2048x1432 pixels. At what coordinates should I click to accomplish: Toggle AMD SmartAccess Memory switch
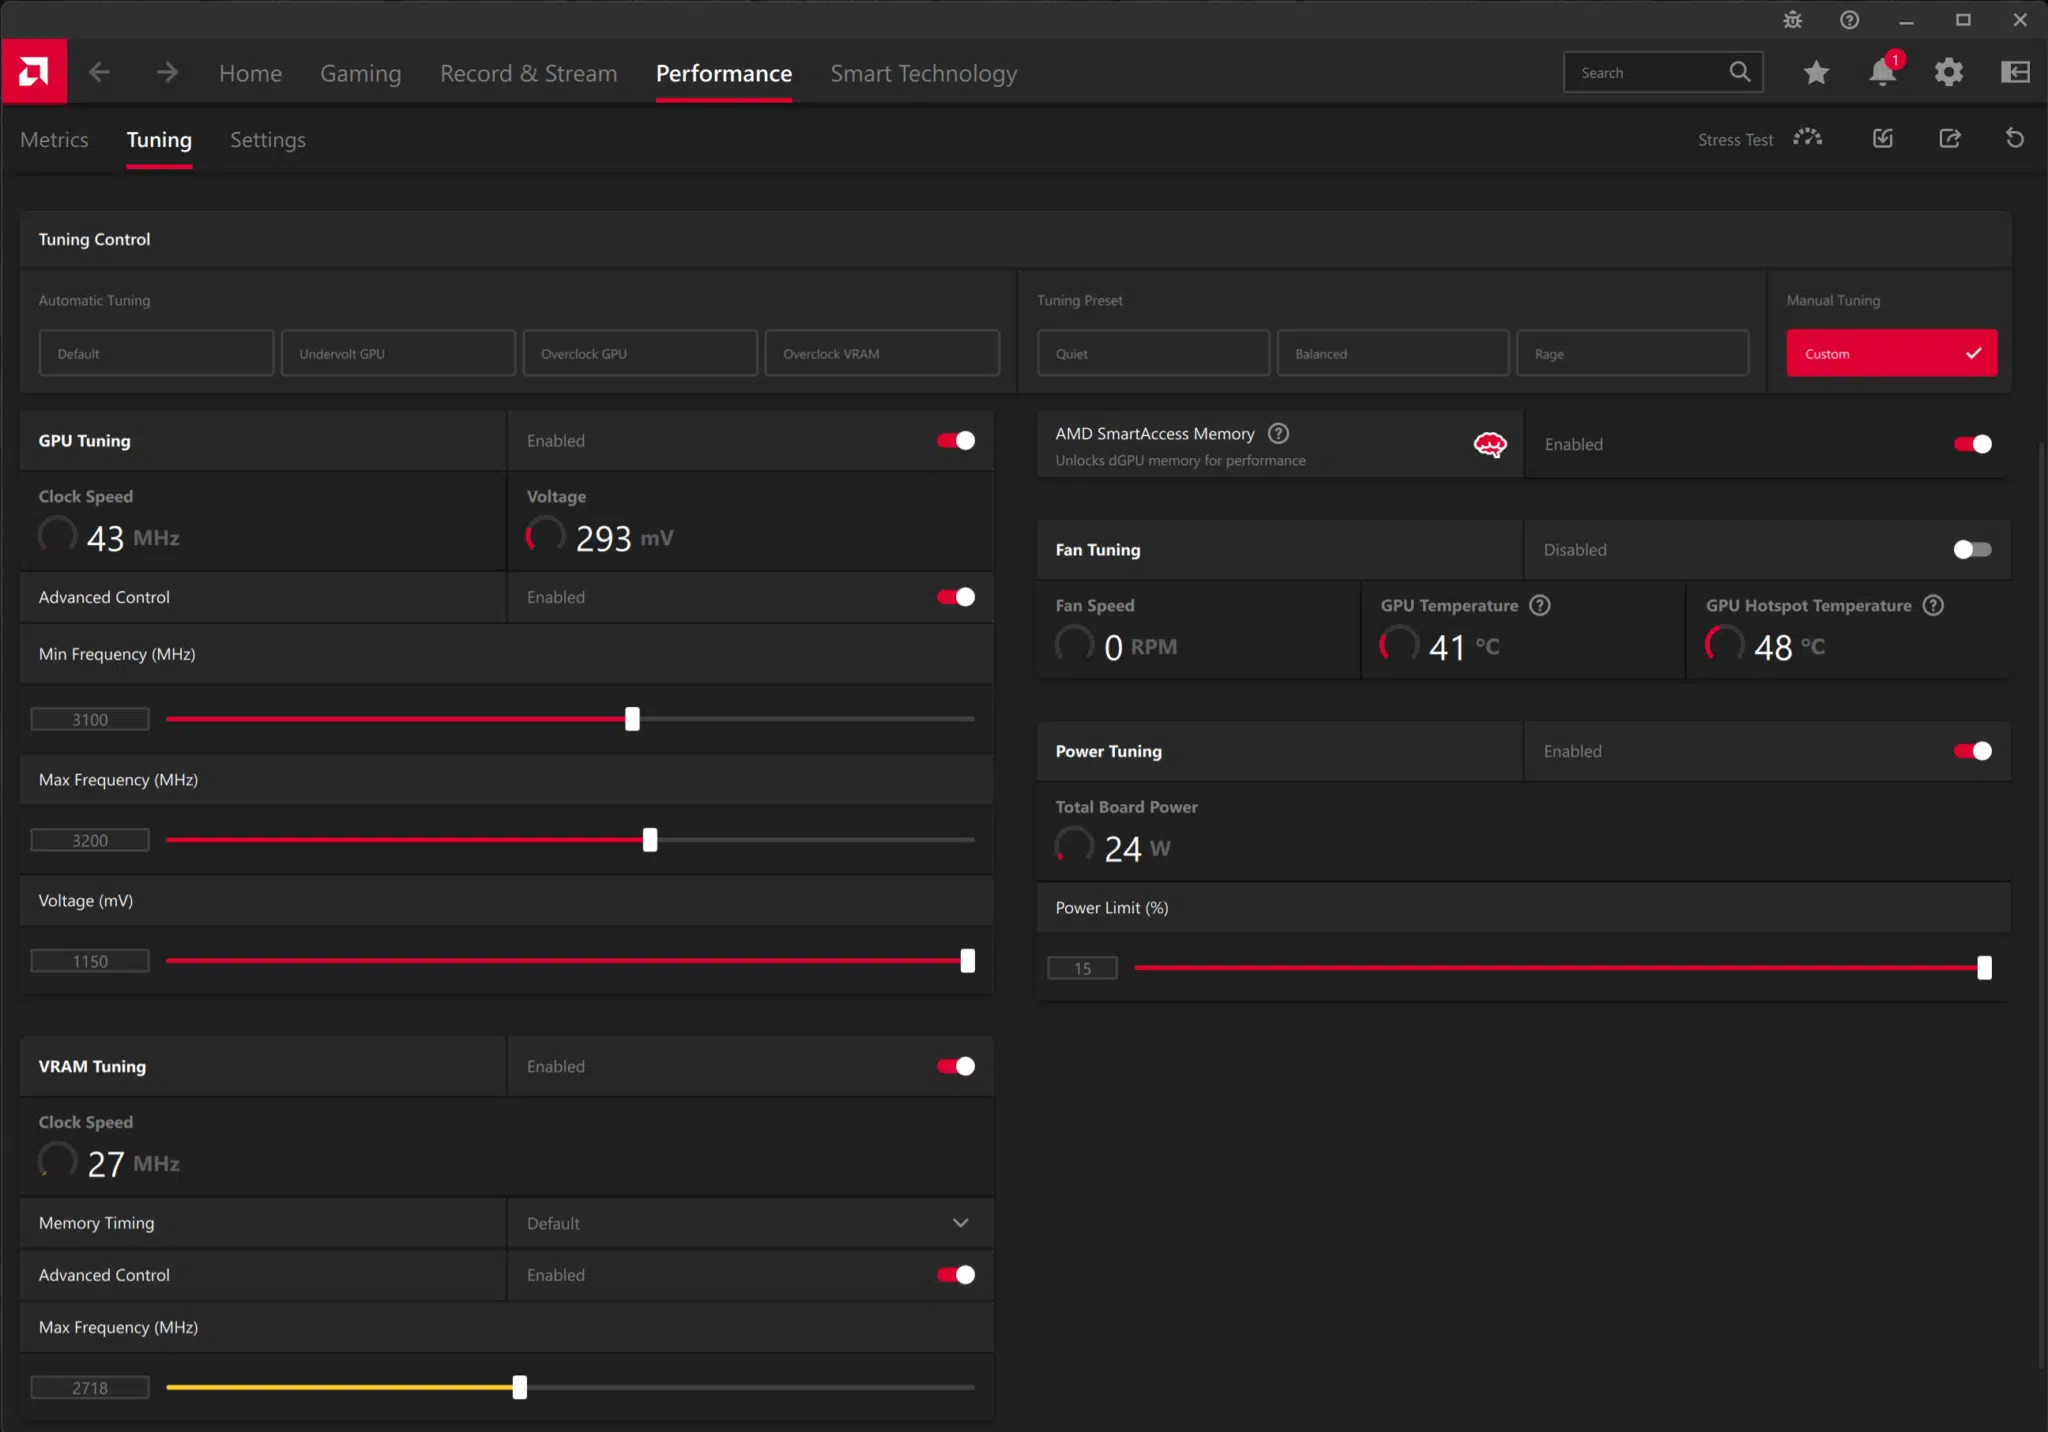(1973, 444)
